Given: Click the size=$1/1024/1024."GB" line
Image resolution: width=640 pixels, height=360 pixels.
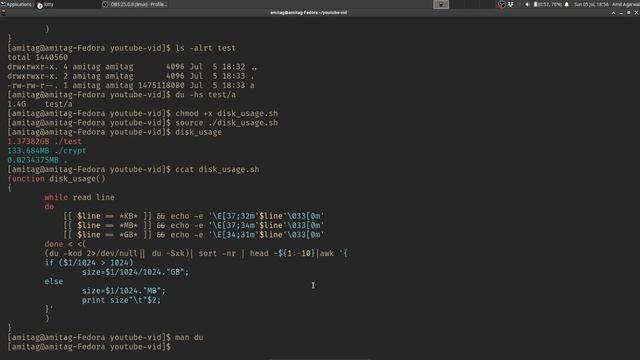Looking at the screenshot, I should pos(136,272).
